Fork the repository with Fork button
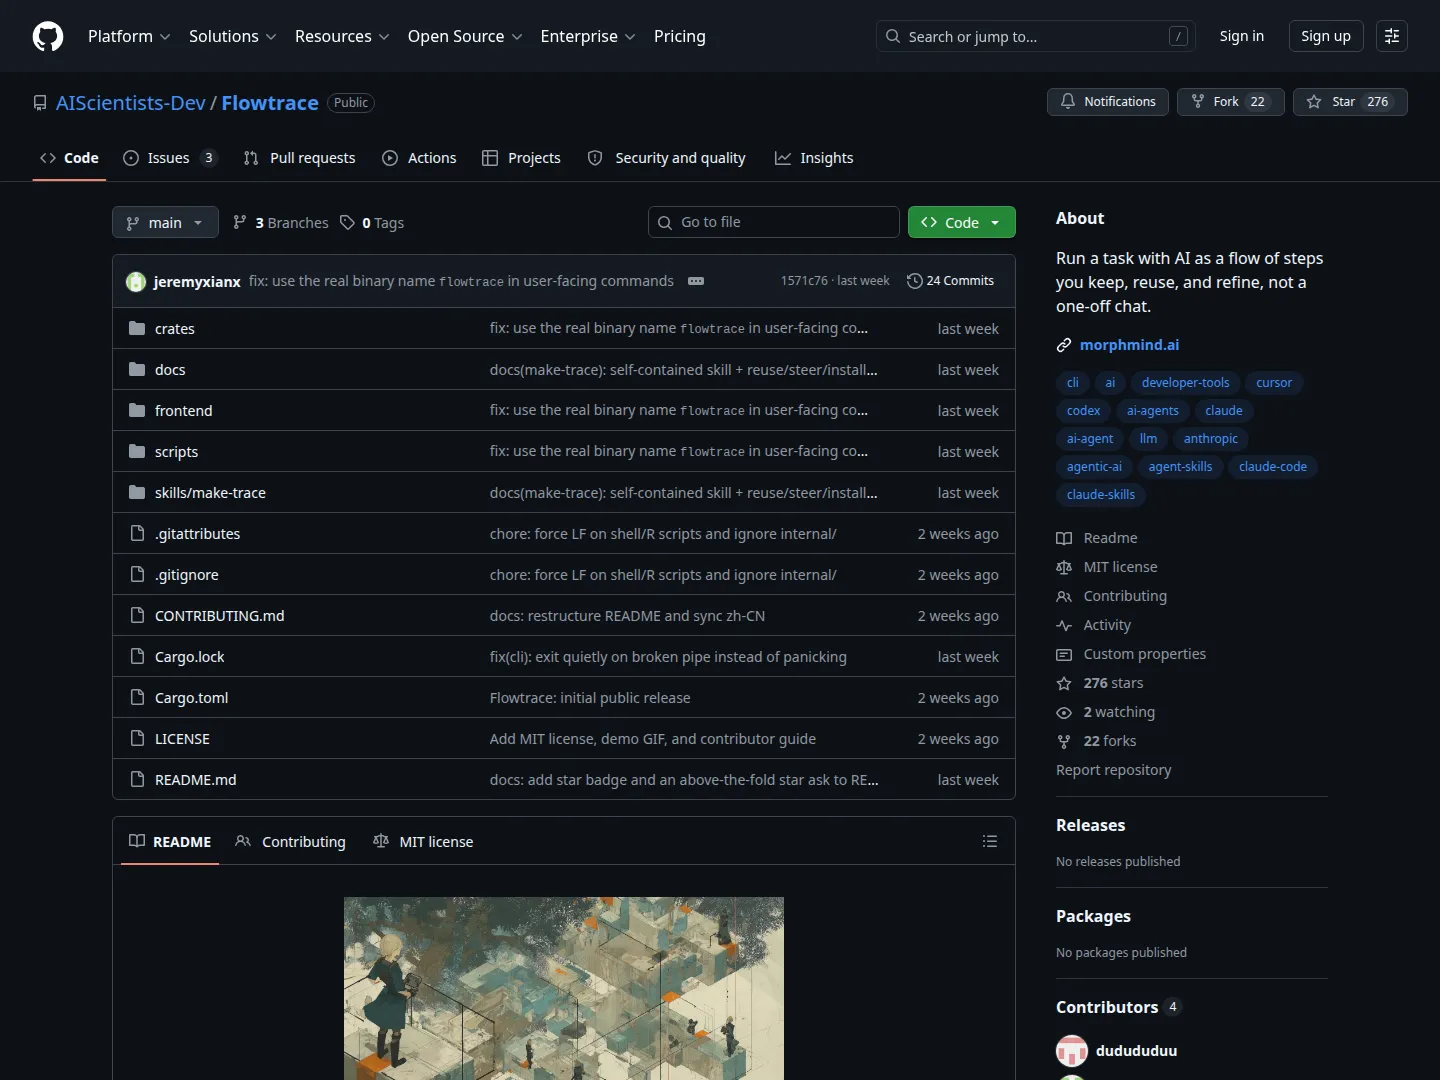 point(1231,102)
